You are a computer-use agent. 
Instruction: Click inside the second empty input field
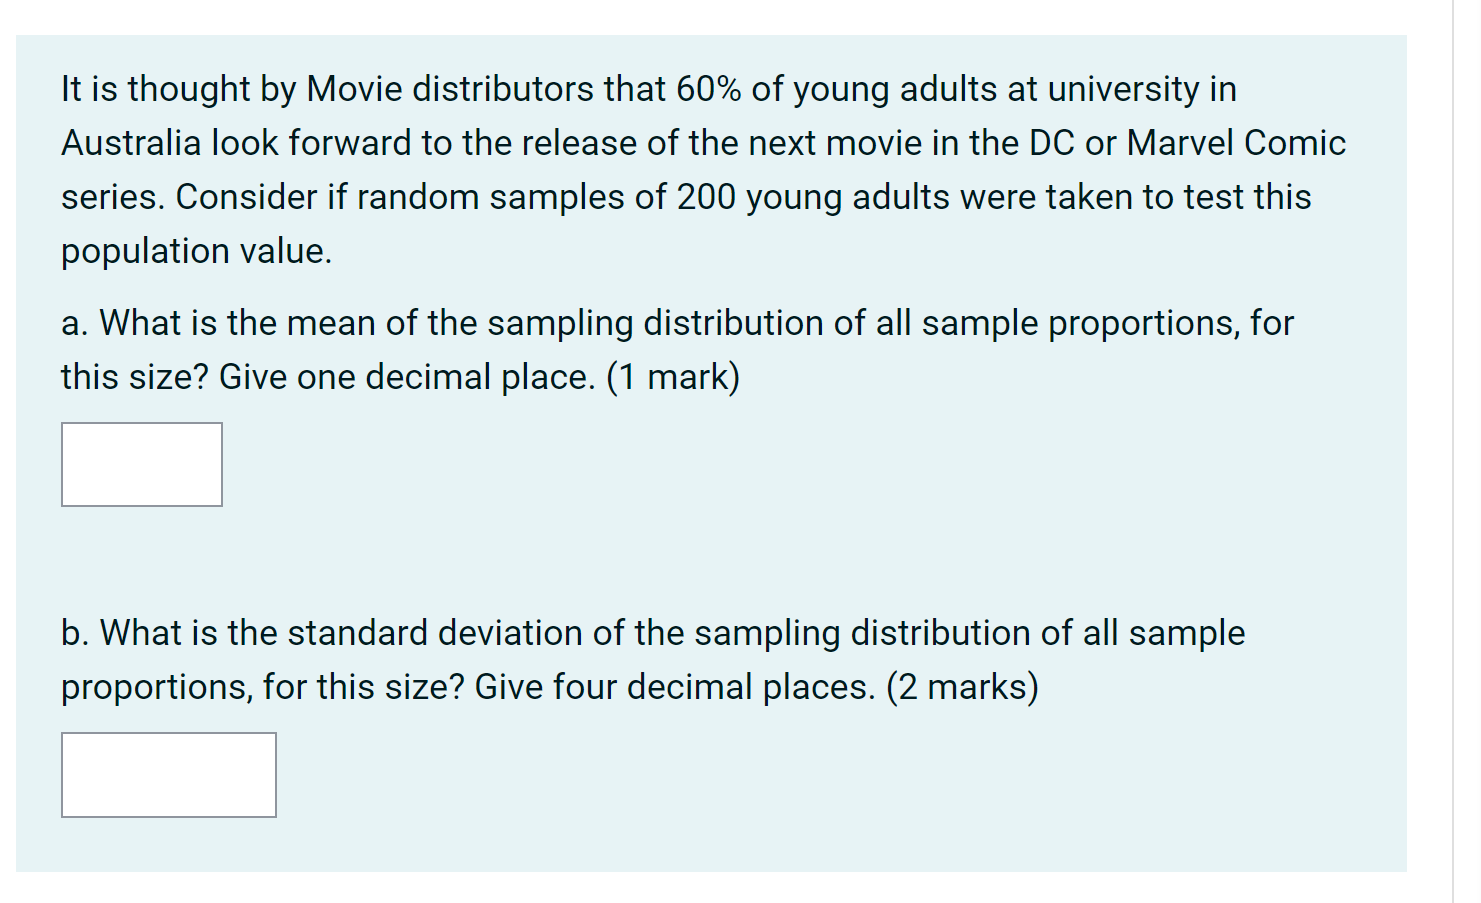tap(168, 775)
